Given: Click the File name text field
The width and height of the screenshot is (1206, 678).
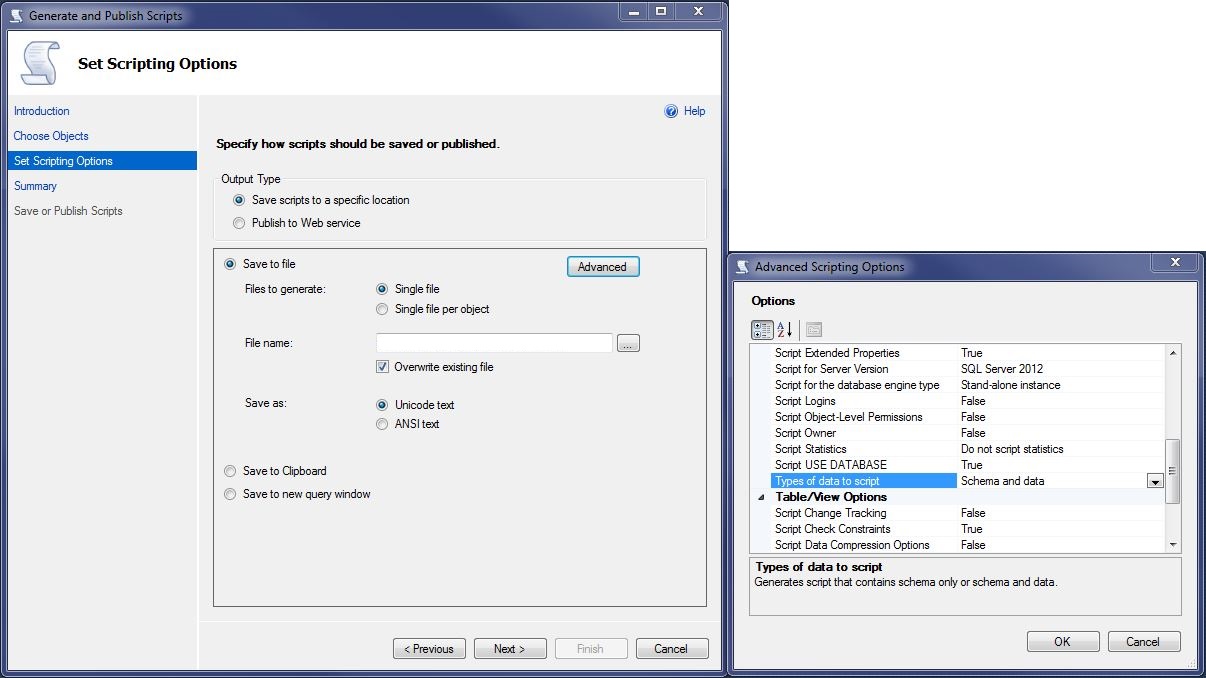Looking at the screenshot, I should tap(494, 344).
